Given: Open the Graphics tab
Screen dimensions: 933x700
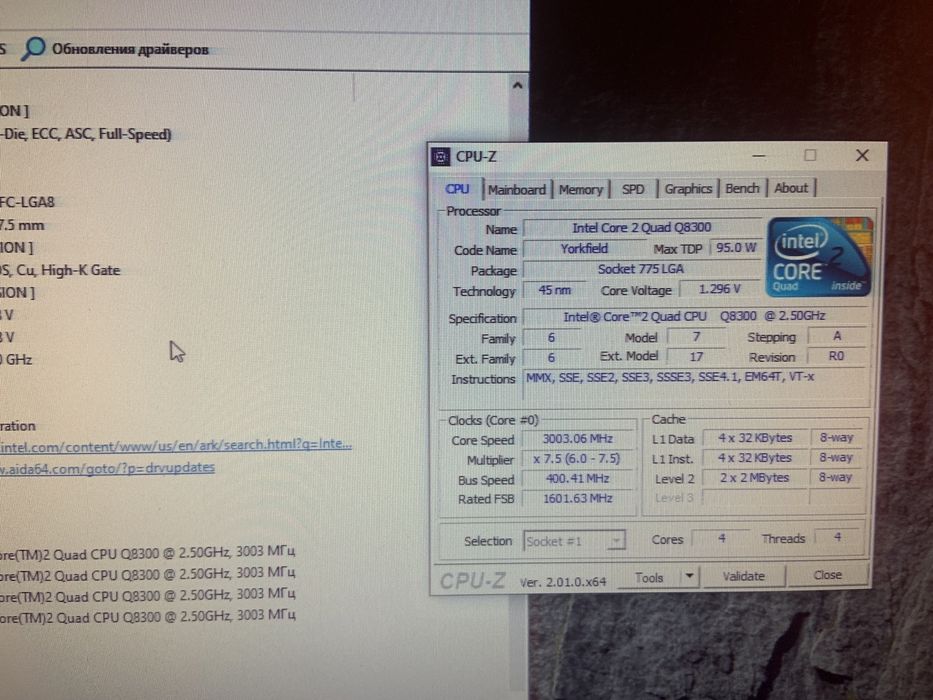Looking at the screenshot, I should pos(688,189).
